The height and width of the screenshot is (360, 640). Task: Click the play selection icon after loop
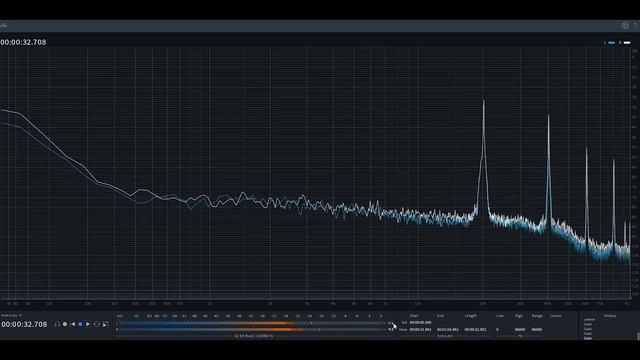[x=105, y=324]
